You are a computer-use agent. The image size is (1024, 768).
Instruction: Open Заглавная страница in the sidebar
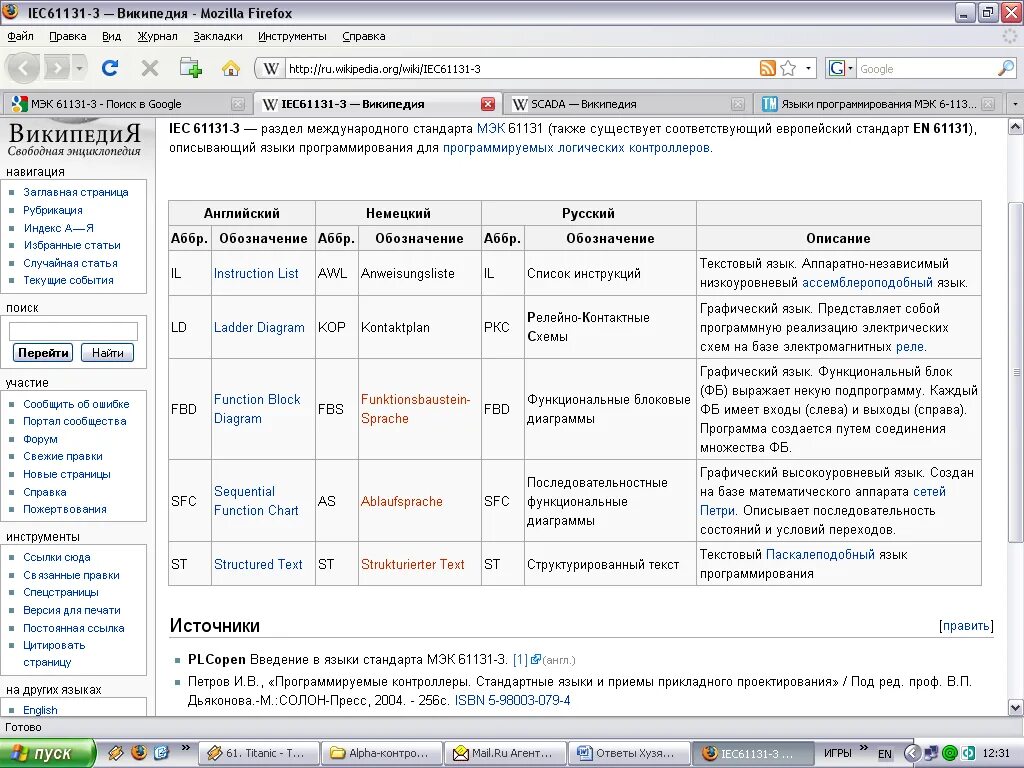pos(76,192)
